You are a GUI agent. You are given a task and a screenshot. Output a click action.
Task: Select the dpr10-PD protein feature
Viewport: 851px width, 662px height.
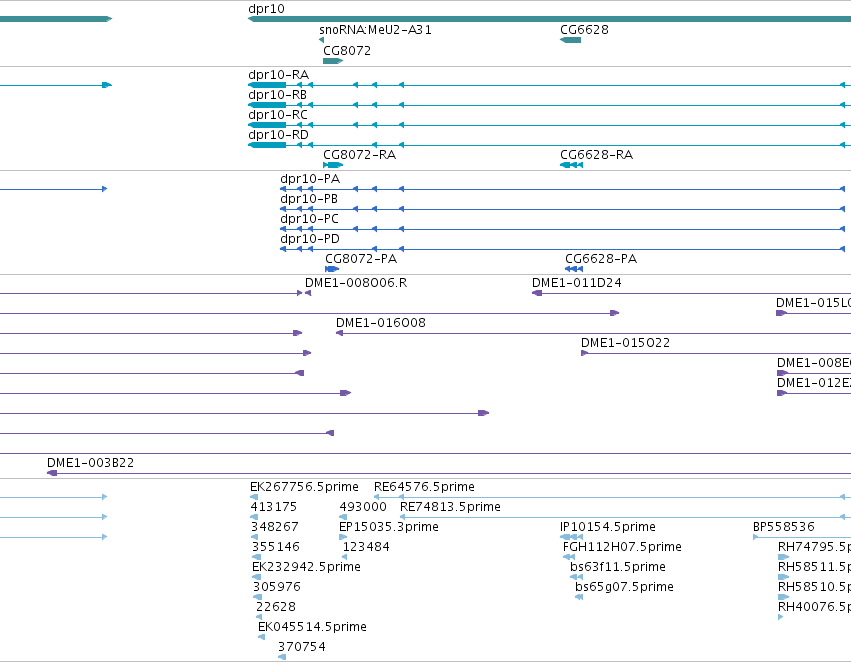click(x=562, y=249)
